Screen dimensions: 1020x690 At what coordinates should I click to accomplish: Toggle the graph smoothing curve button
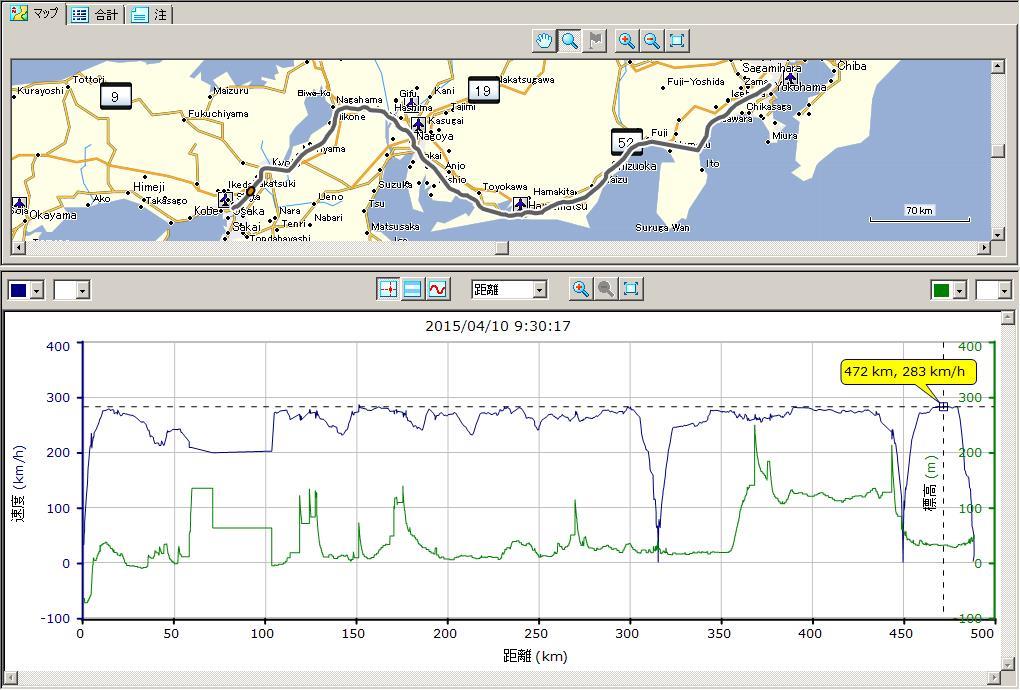point(438,289)
